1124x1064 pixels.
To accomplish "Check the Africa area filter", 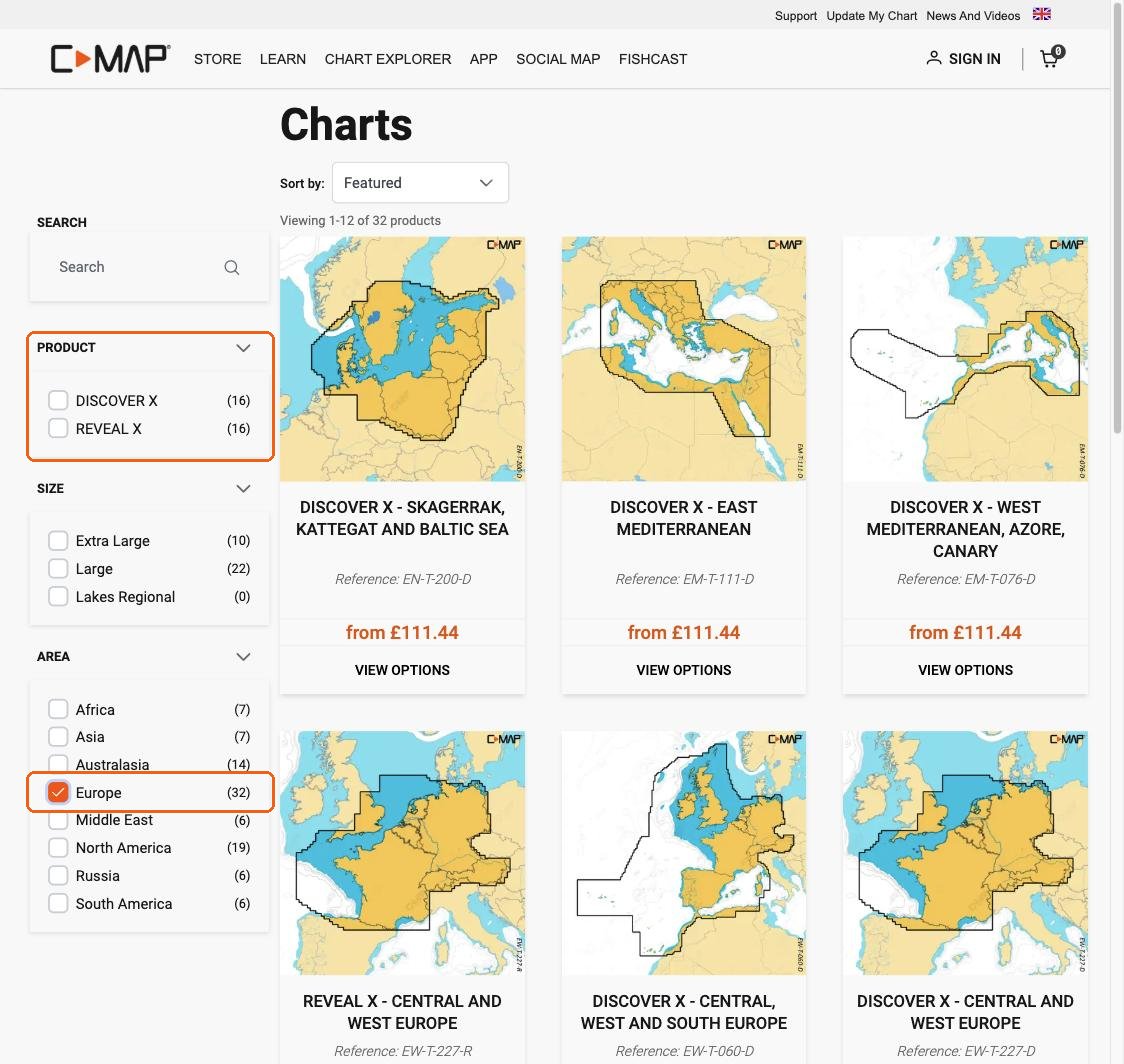I will coord(58,709).
